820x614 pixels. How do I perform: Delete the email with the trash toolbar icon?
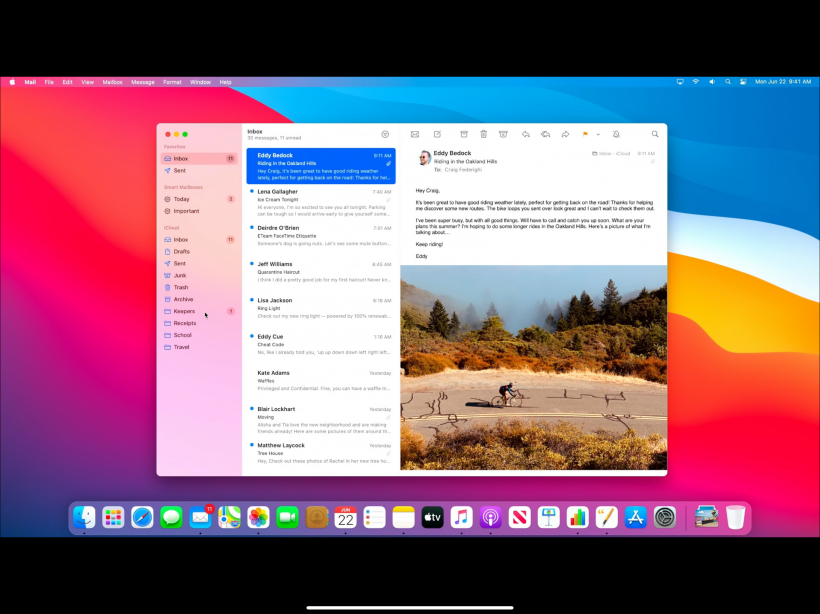pos(483,134)
